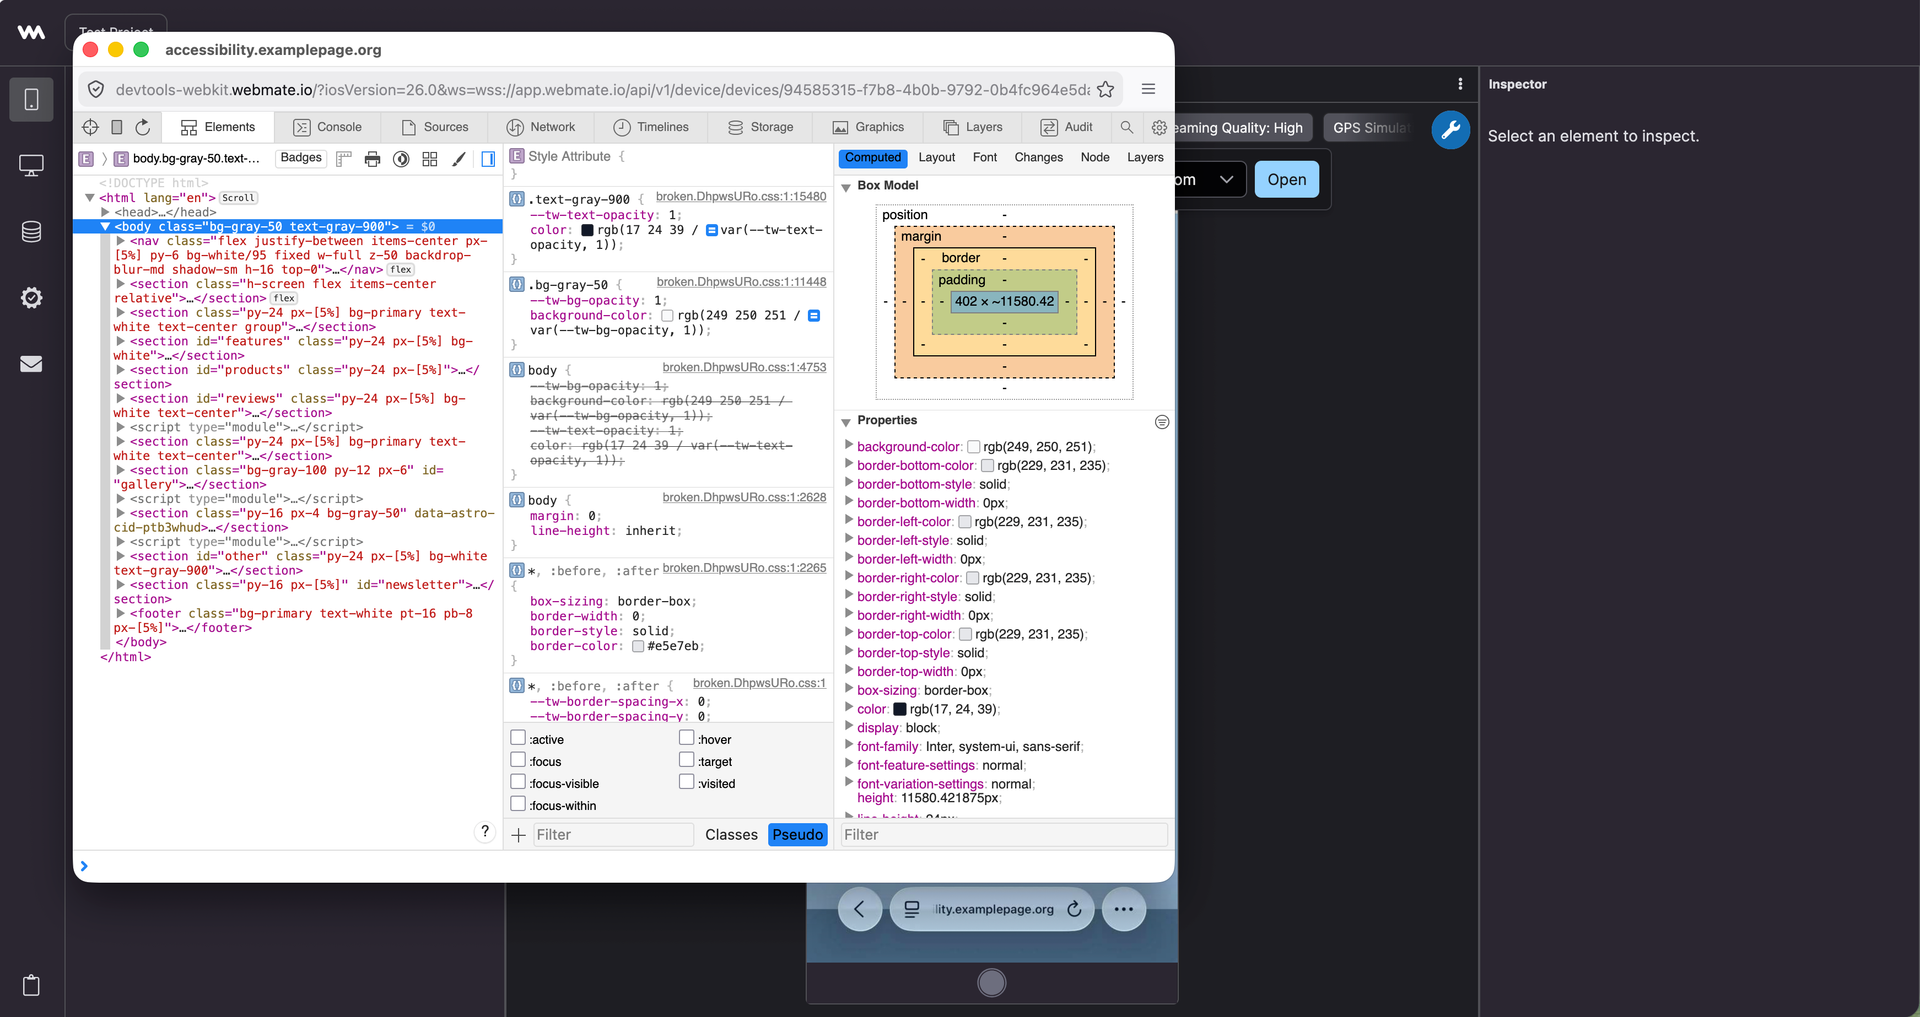Viewport: 1920px width, 1017px height.
Task: Toggle the Badges button
Action: tap(301, 158)
